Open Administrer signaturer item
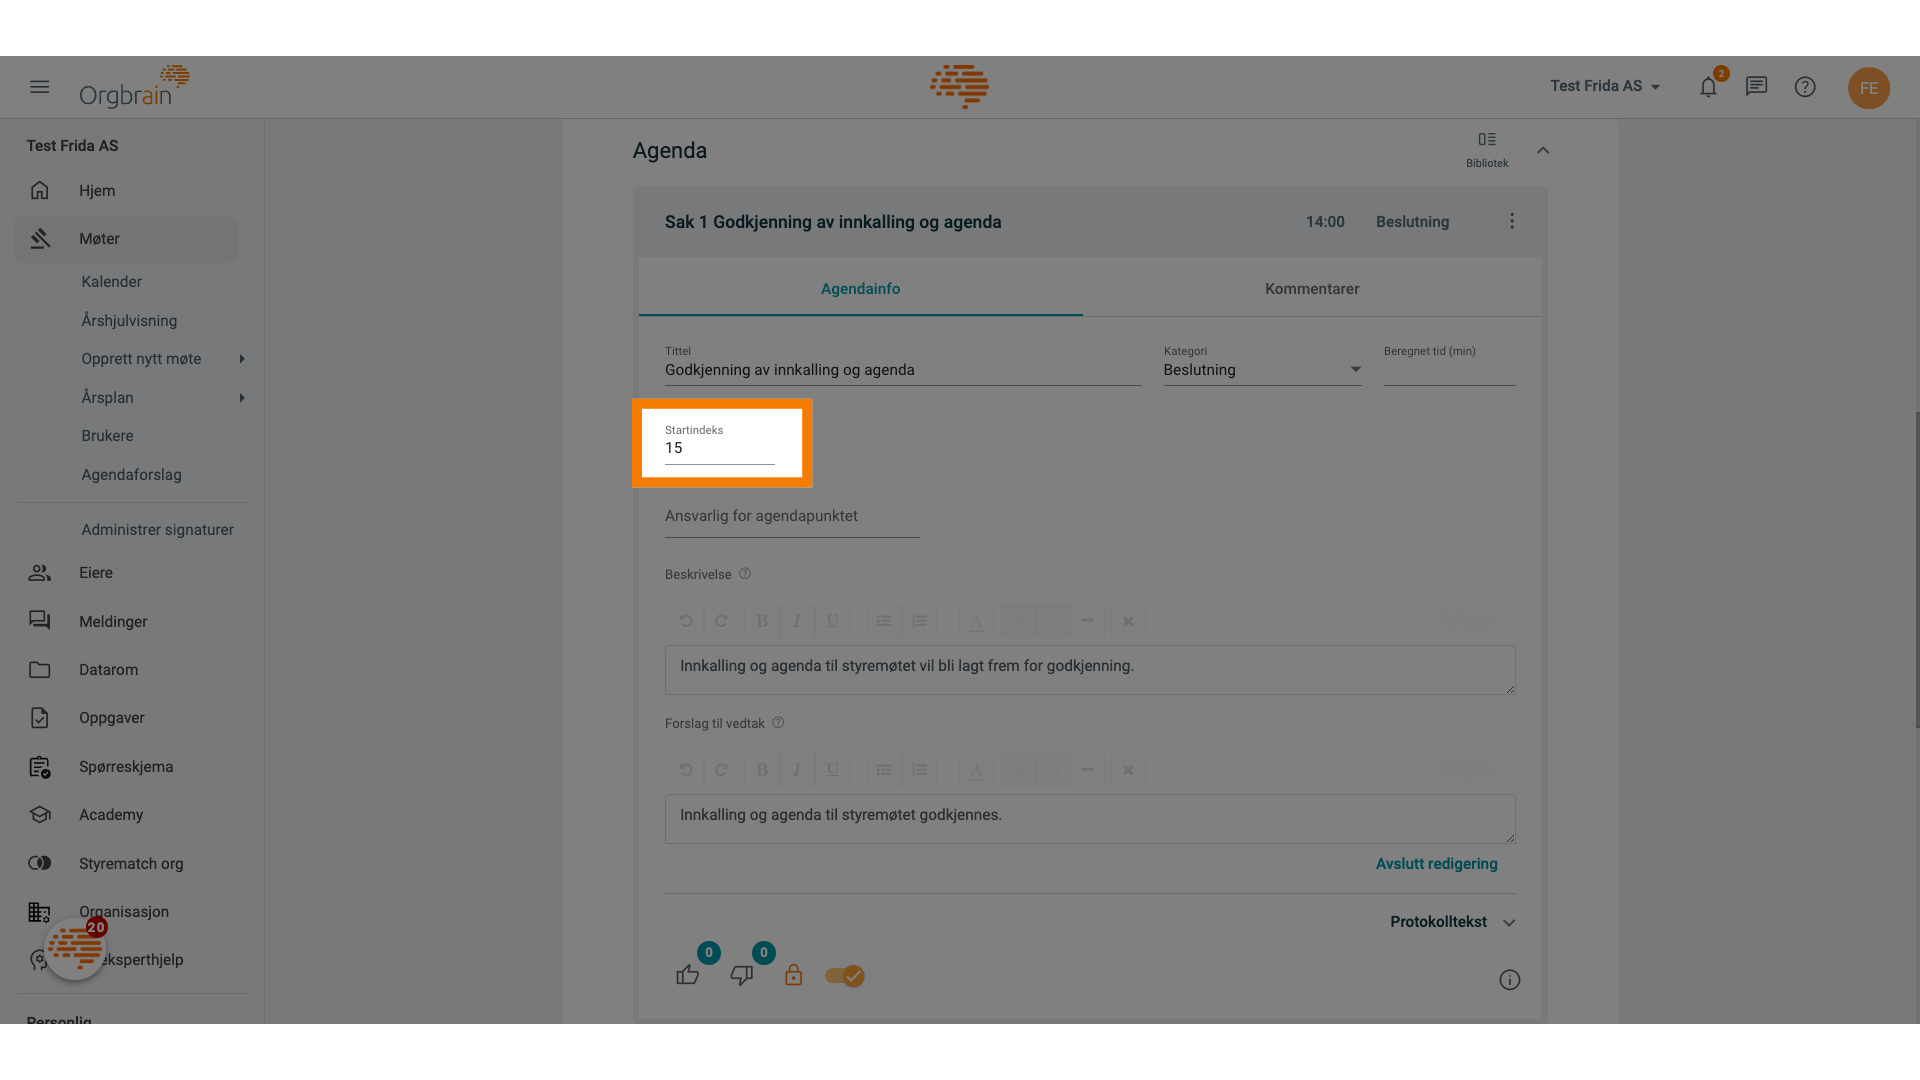The height and width of the screenshot is (1080, 1920). (x=157, y=530)
